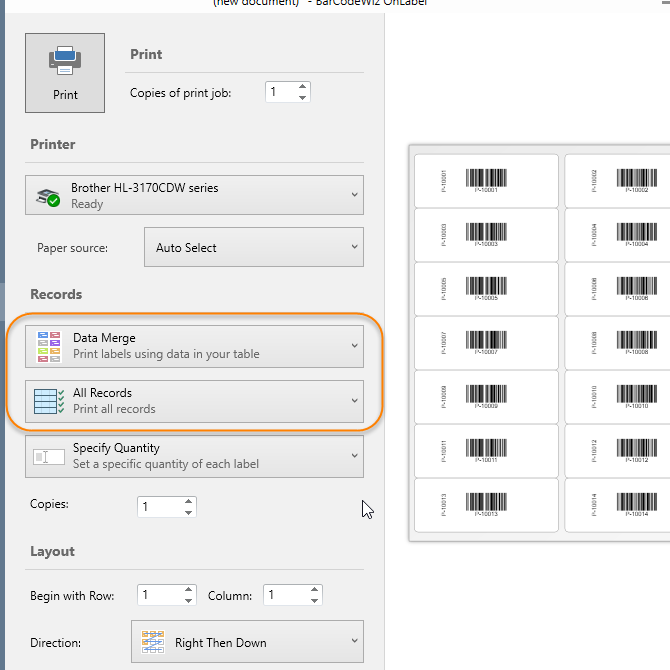
Task: Select the P-10014 label in preview
Action: tap(618, 505)
